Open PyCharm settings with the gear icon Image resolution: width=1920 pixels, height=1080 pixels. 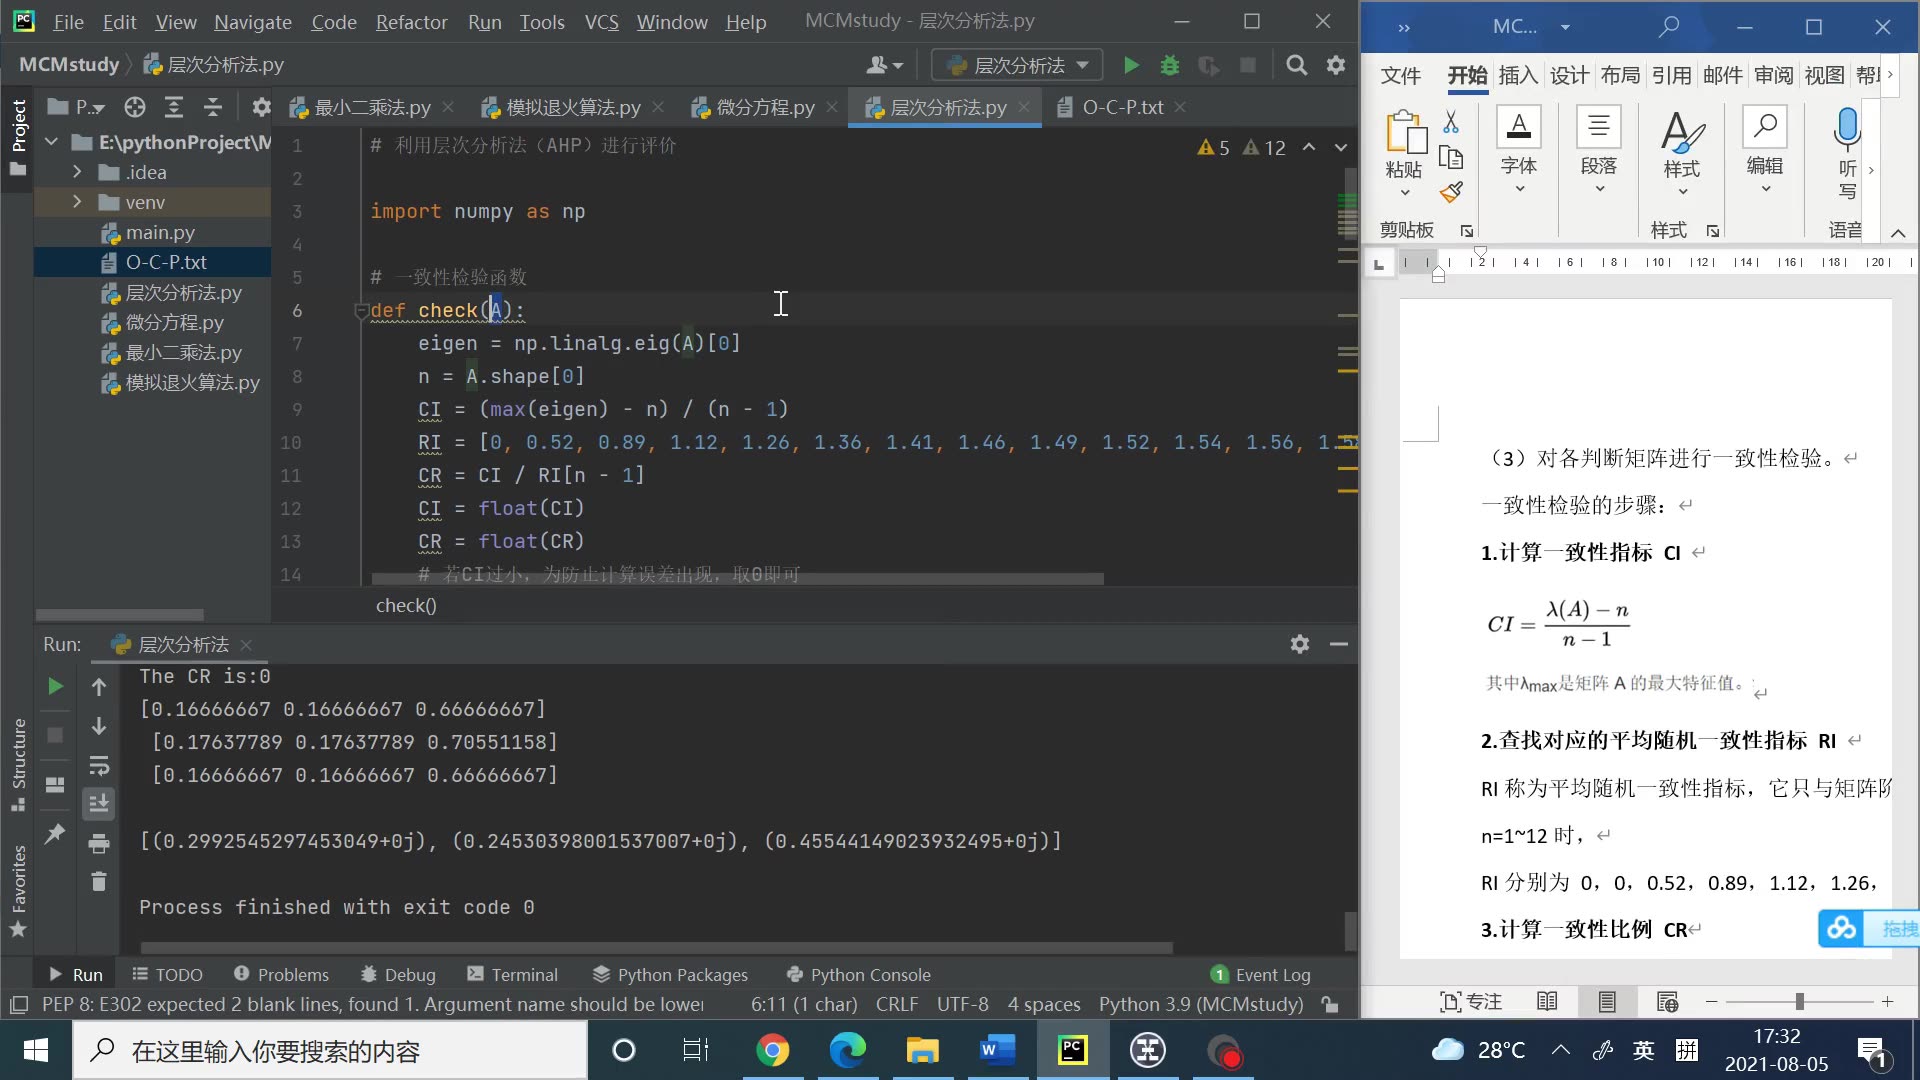(x=1336, y=64)
